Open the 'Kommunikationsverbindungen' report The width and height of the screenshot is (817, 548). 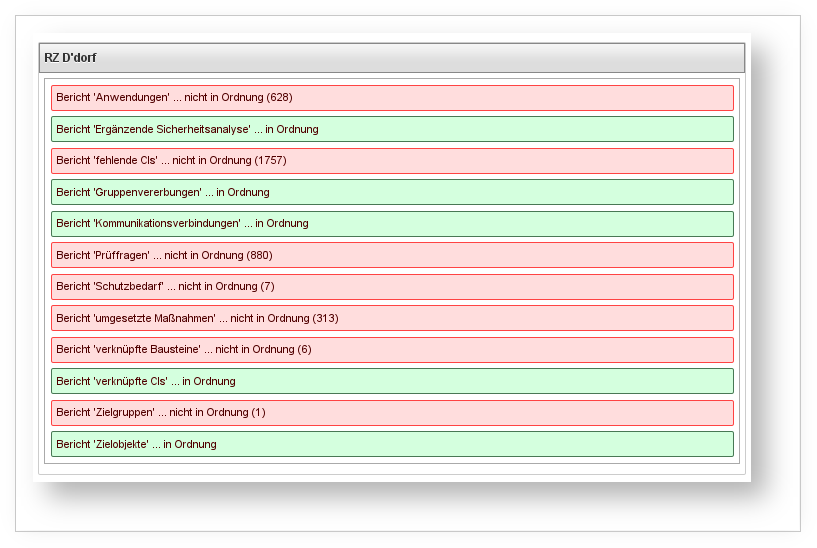pyautogui.click(x=392, y=224)
